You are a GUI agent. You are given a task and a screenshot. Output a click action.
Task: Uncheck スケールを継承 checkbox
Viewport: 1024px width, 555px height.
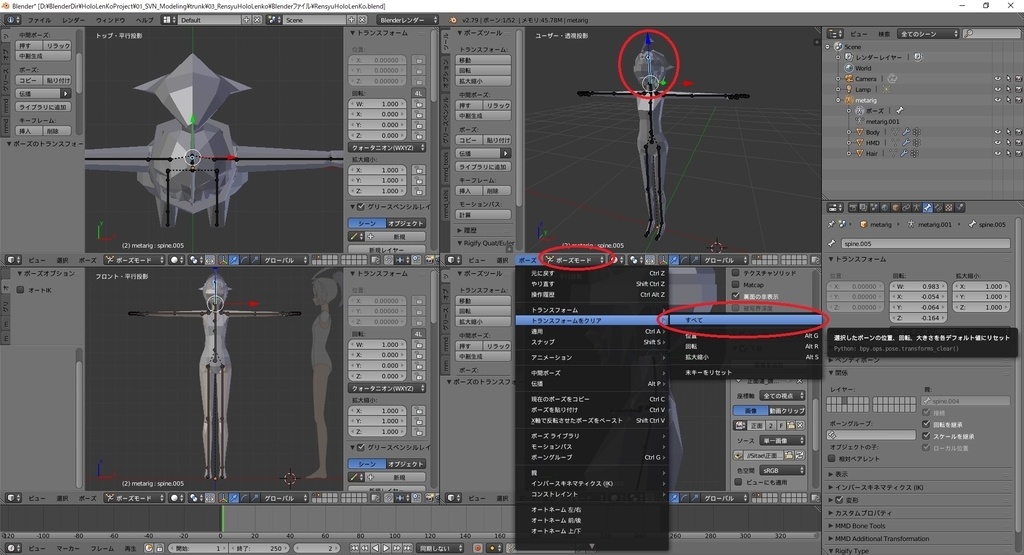click(926, 436)
